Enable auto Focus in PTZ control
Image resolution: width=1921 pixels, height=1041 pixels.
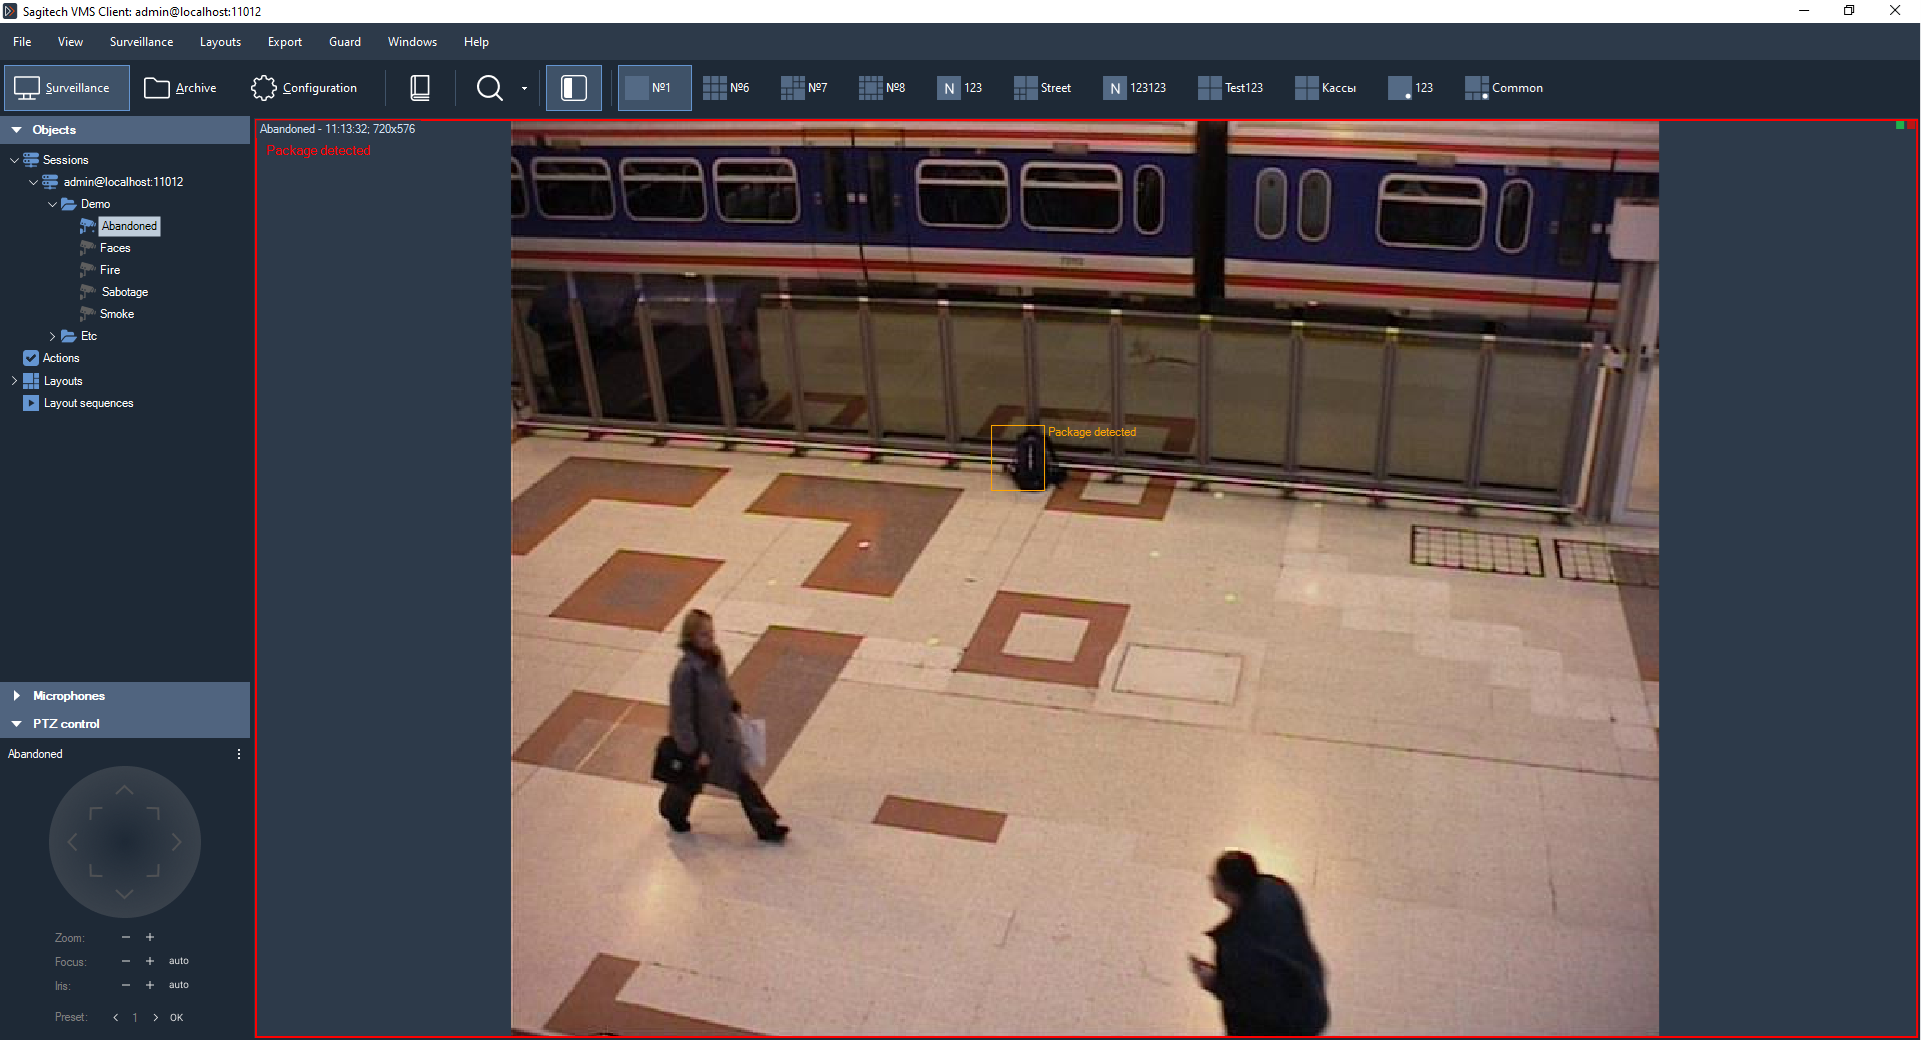pos(179,961)
